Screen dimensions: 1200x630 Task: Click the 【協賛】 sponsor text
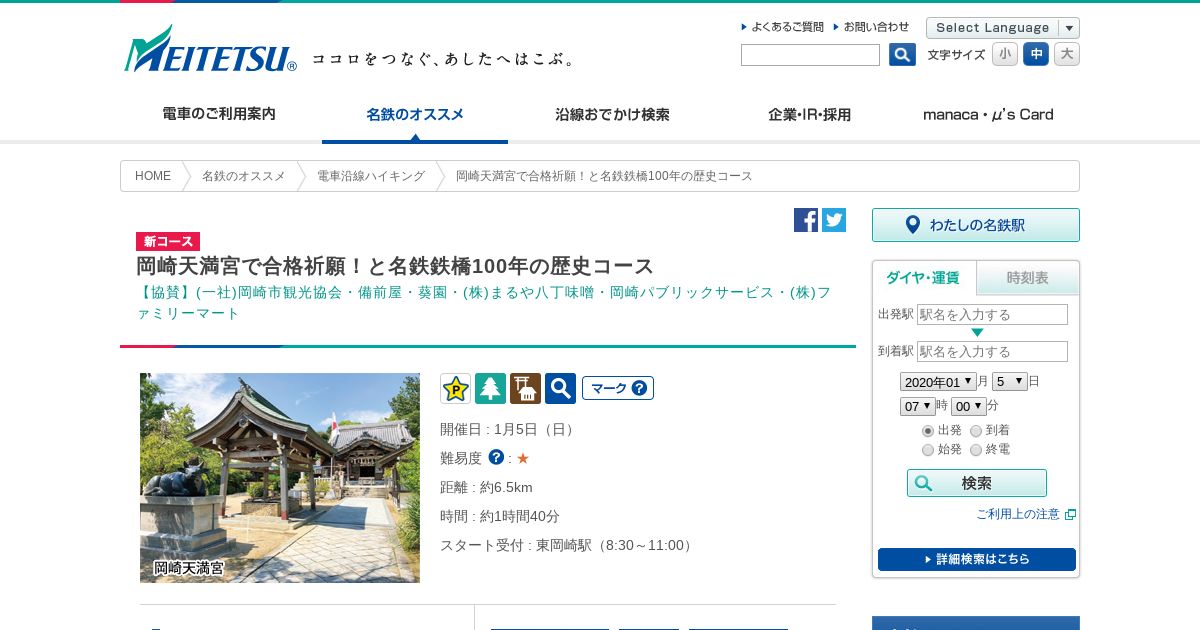[x=484, y=302]
